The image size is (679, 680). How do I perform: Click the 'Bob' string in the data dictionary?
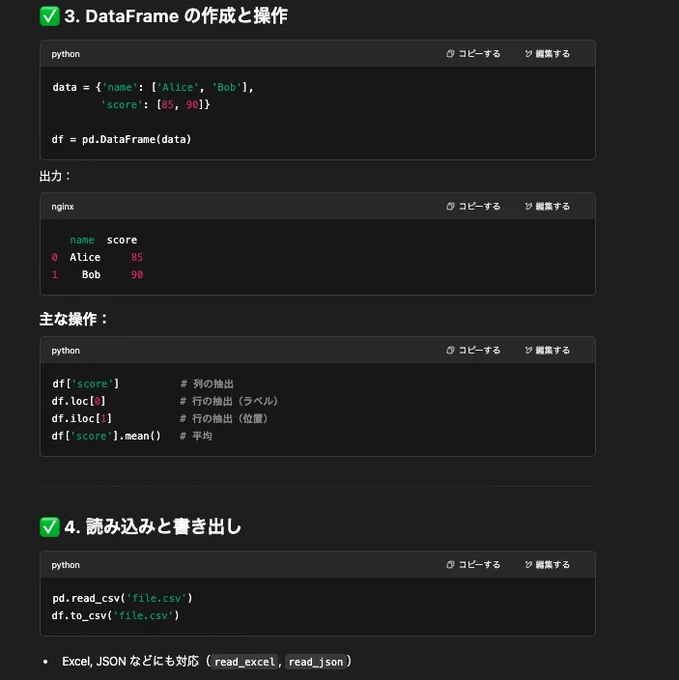[226, 88]
